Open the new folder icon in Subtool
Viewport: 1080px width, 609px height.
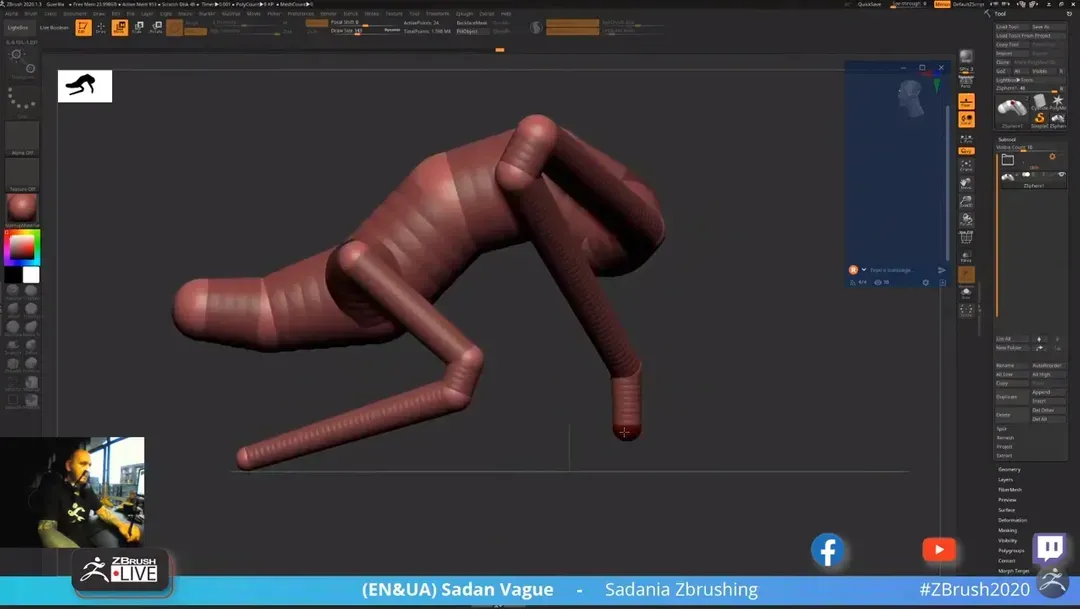point(1008,159)
